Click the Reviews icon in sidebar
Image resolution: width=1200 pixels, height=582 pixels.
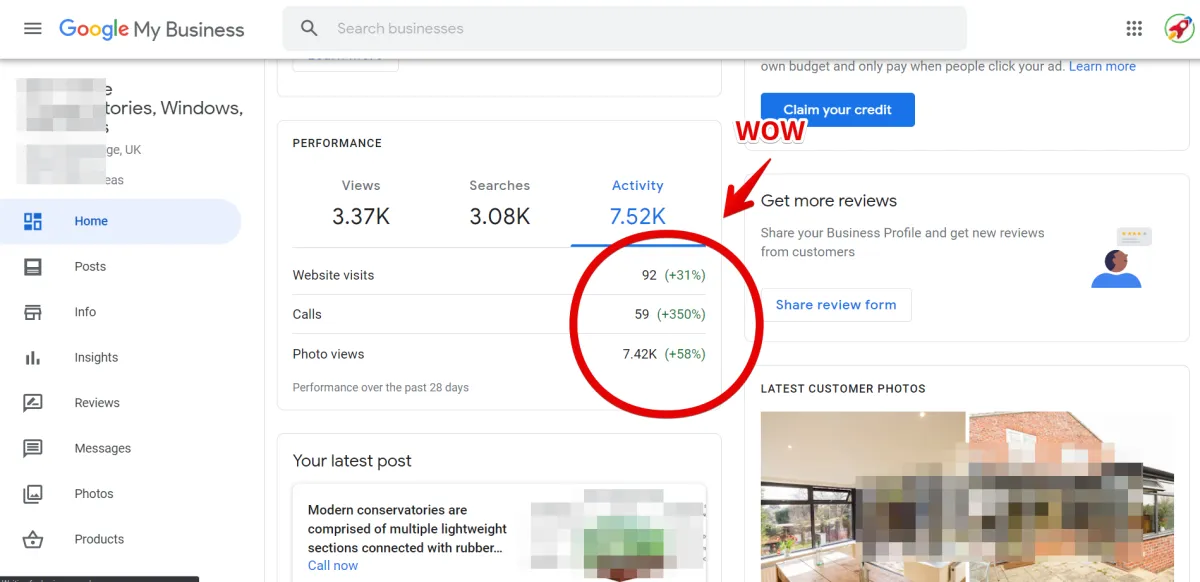33,403
